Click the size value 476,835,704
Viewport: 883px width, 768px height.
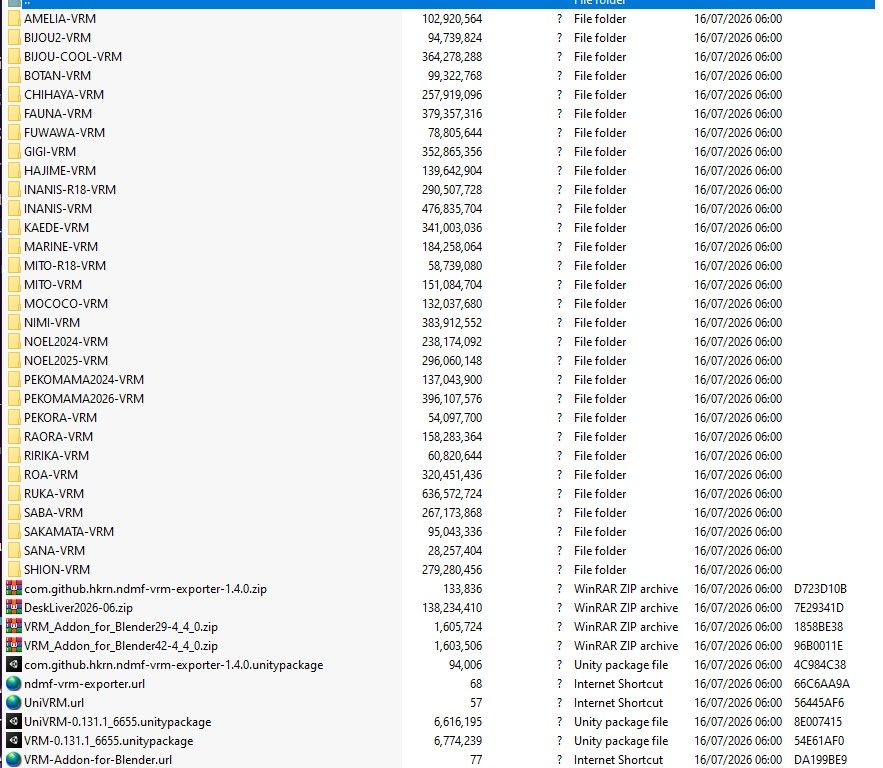coord(452,209)
